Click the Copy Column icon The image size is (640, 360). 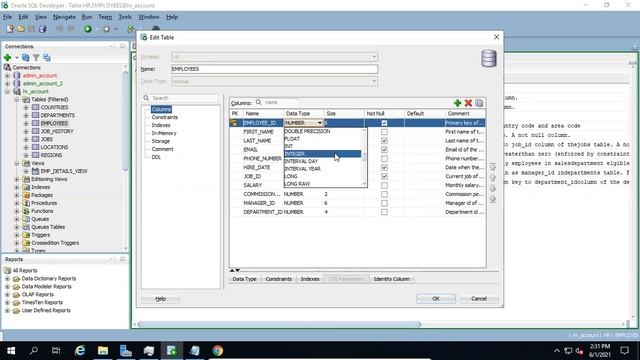pyautogui.click(x=479, y=103)
